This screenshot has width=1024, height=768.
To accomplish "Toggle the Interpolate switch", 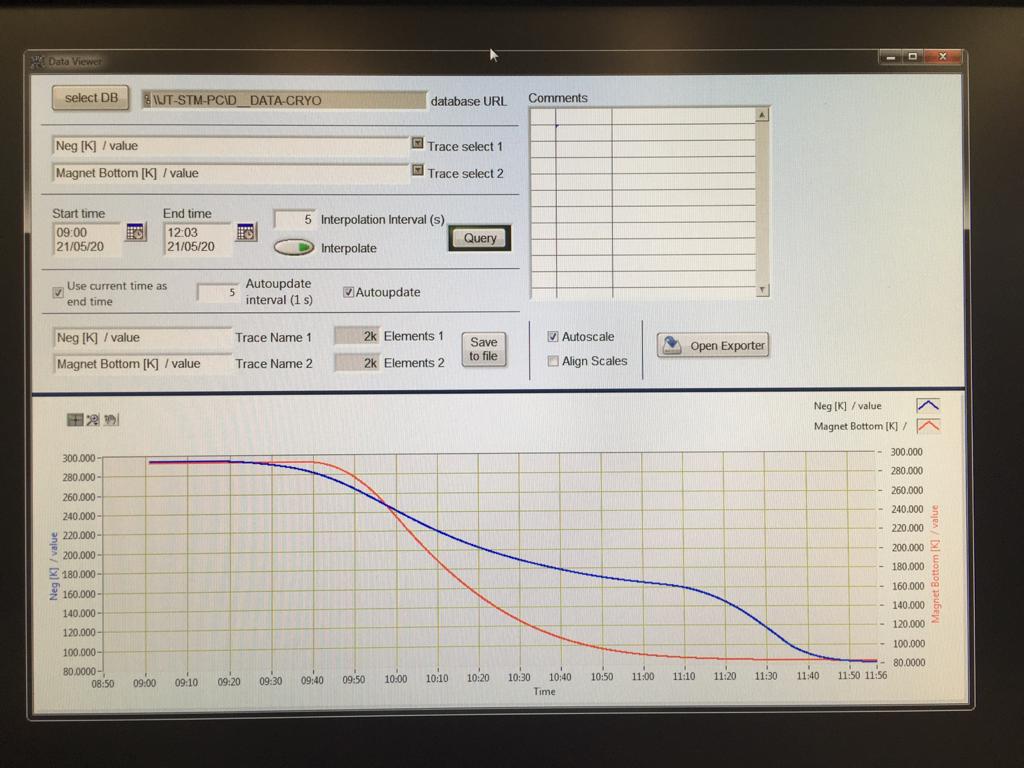I will click(x=293, y=246).
